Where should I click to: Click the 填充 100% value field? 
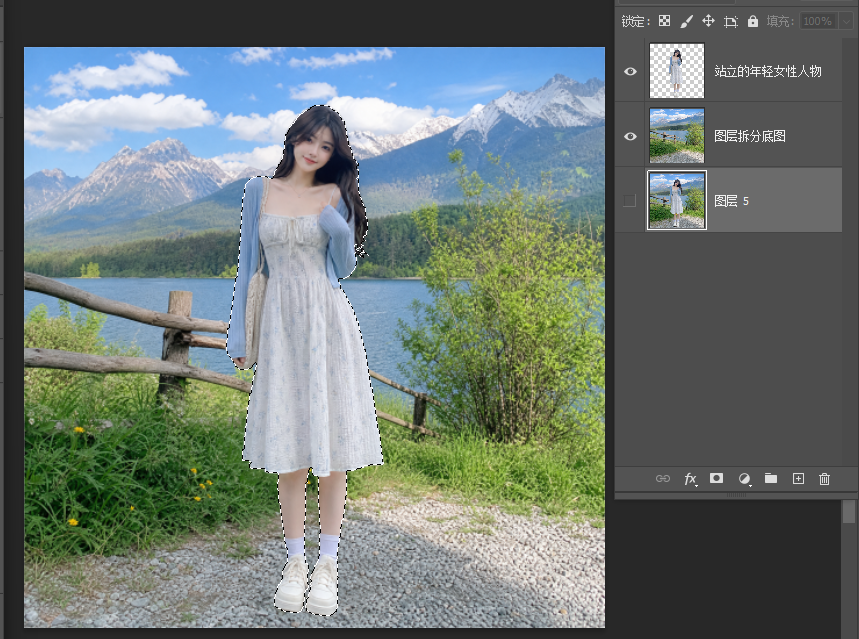pos(819,21)
